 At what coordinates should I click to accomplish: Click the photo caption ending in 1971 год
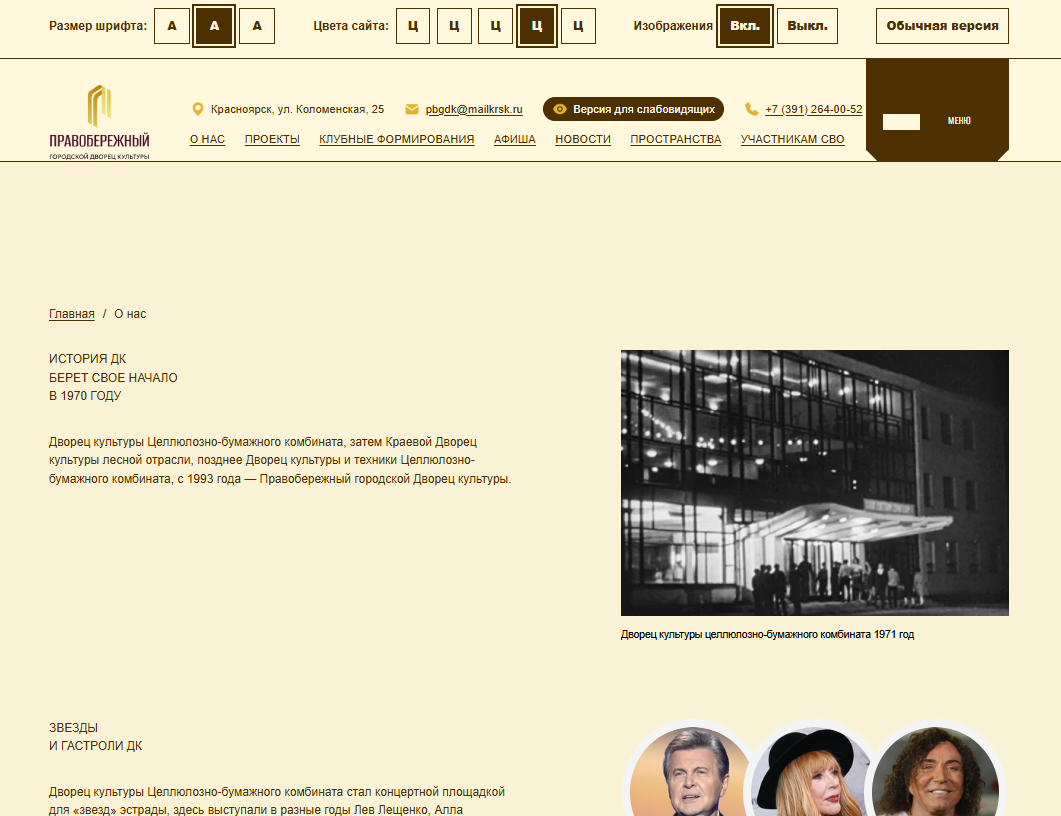(767, 635)
